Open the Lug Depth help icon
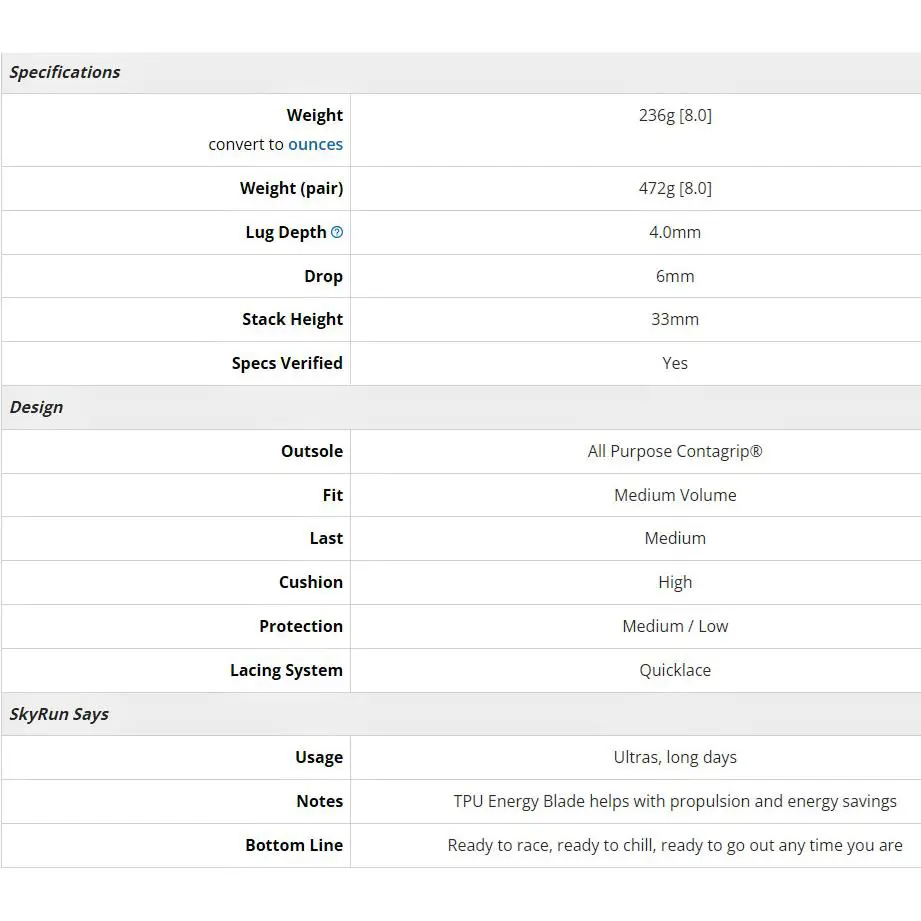The image size is (921, 921). tap(337, 232)
